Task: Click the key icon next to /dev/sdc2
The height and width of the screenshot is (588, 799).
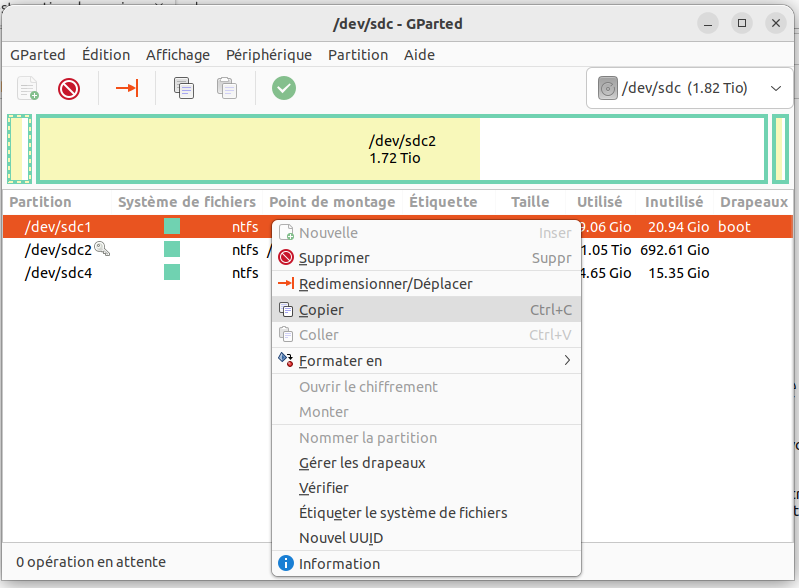Action: (x=102, y=249)
